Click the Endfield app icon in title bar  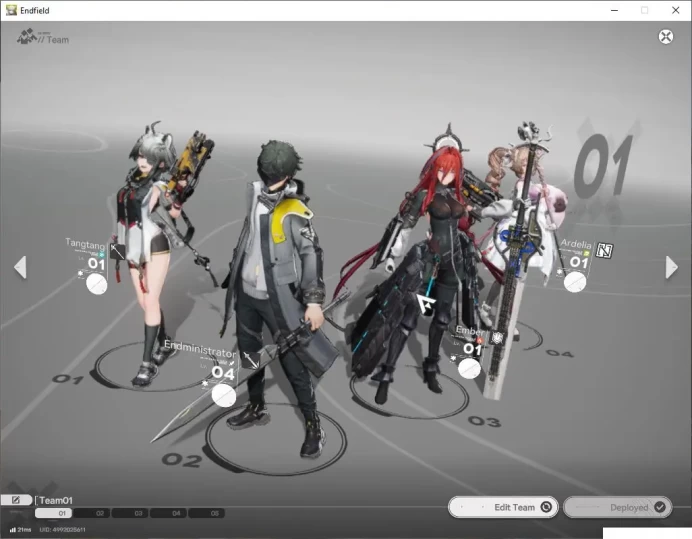pos(11,10)
